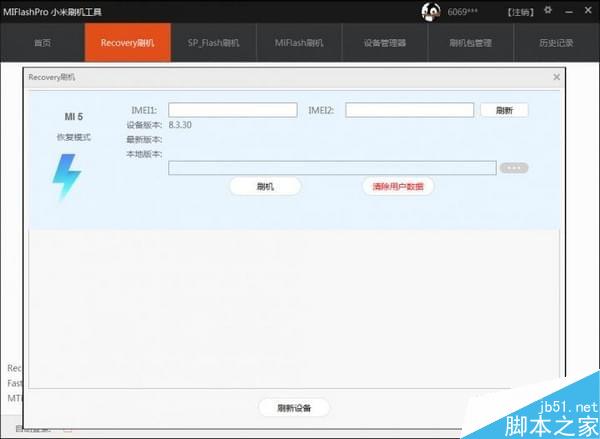Click the 6069*** account name

[x=462, y=12]
